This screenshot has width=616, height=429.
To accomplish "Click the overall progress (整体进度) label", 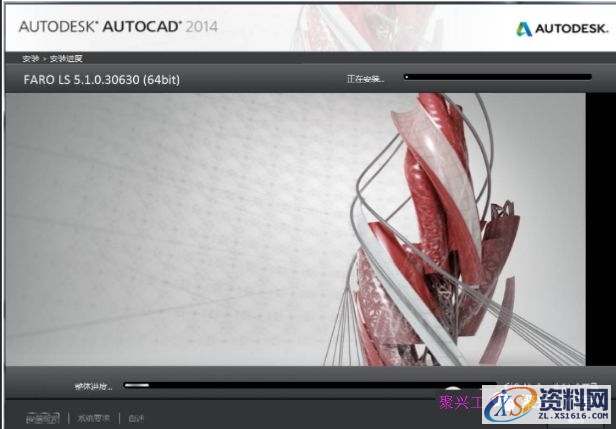I will point(93,387).
